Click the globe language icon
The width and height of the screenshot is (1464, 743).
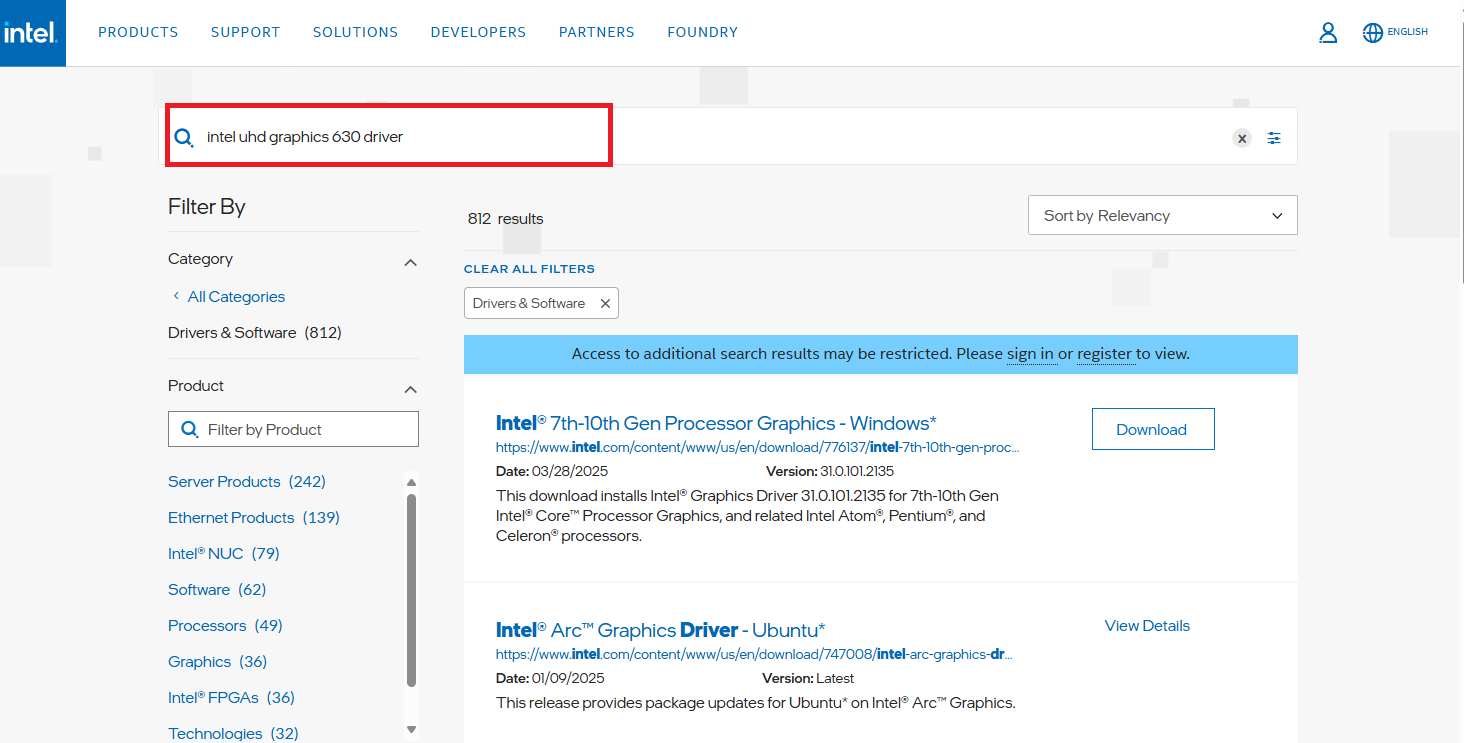tap(1372, 33)
